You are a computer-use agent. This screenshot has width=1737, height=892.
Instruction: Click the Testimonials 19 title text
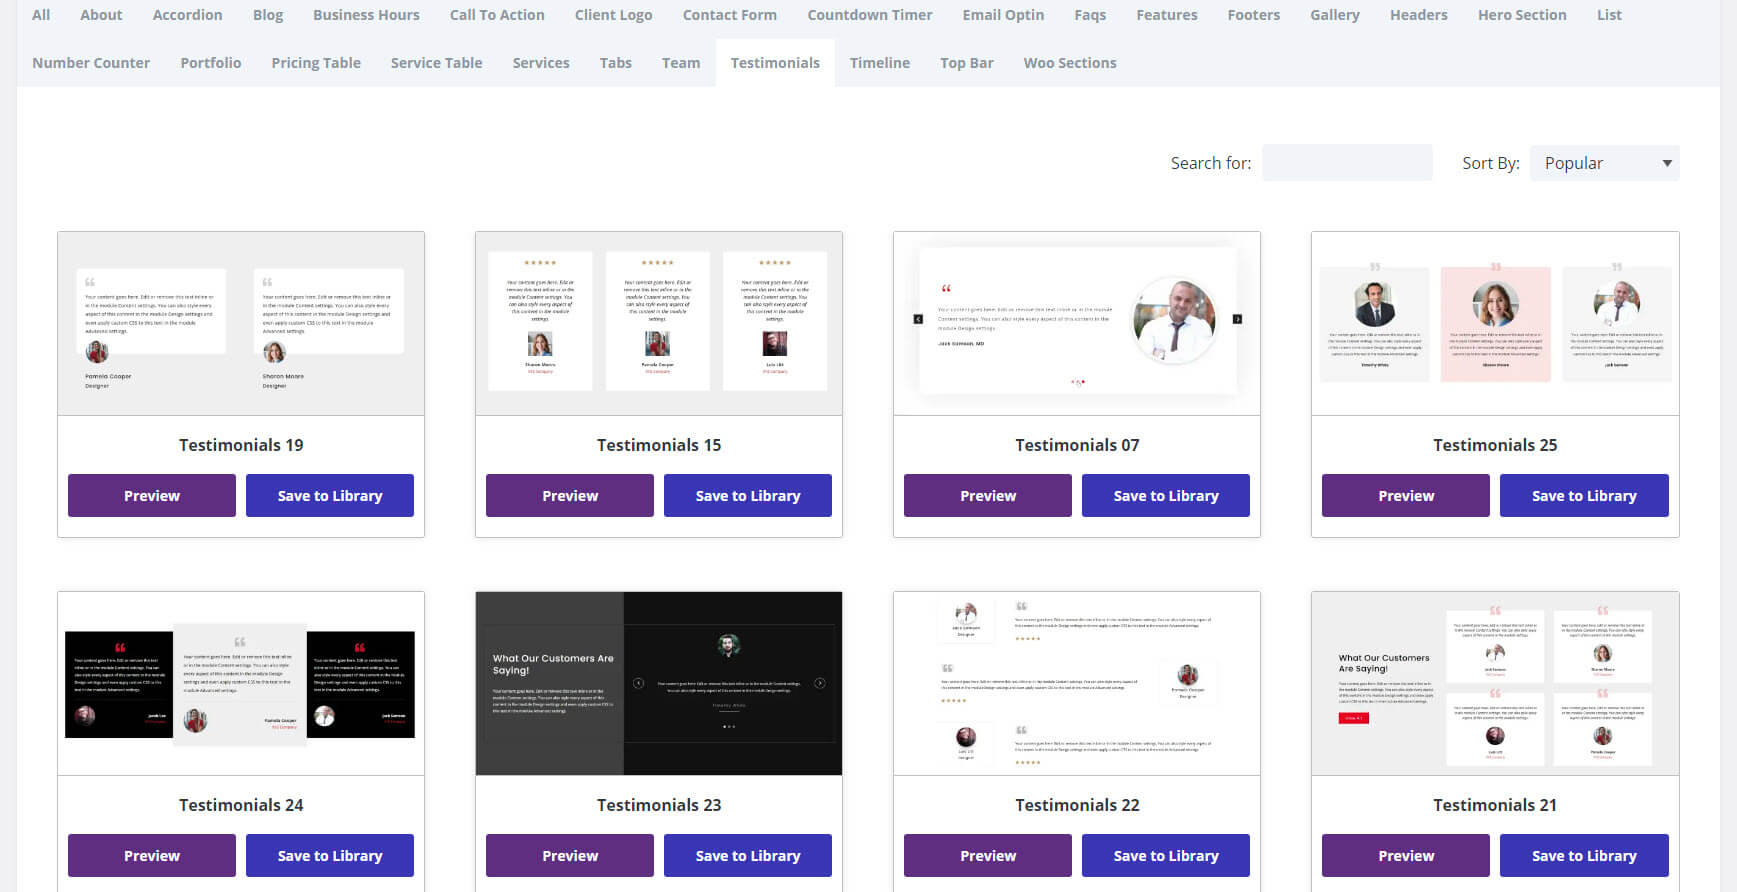click(x=241, y=445)
